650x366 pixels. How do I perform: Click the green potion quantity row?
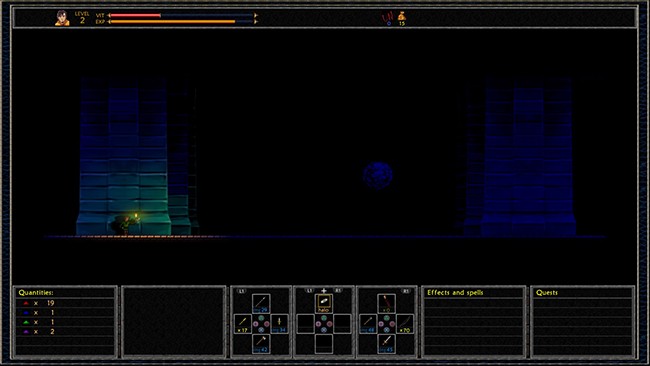click(x=65, y=322)
